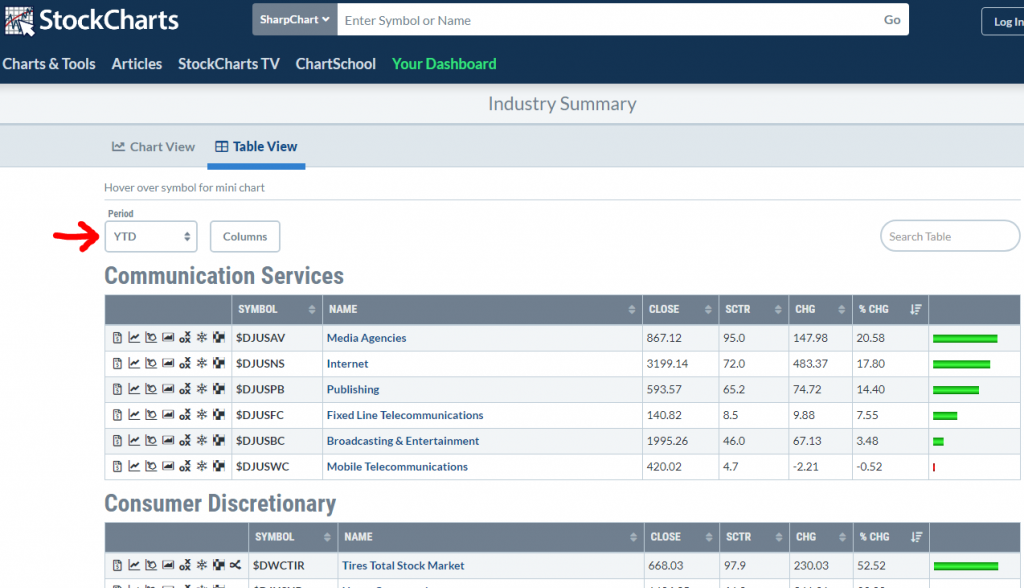Sort Communication Services table by SCTR header

pyautogui.click(x=752, y=310)
